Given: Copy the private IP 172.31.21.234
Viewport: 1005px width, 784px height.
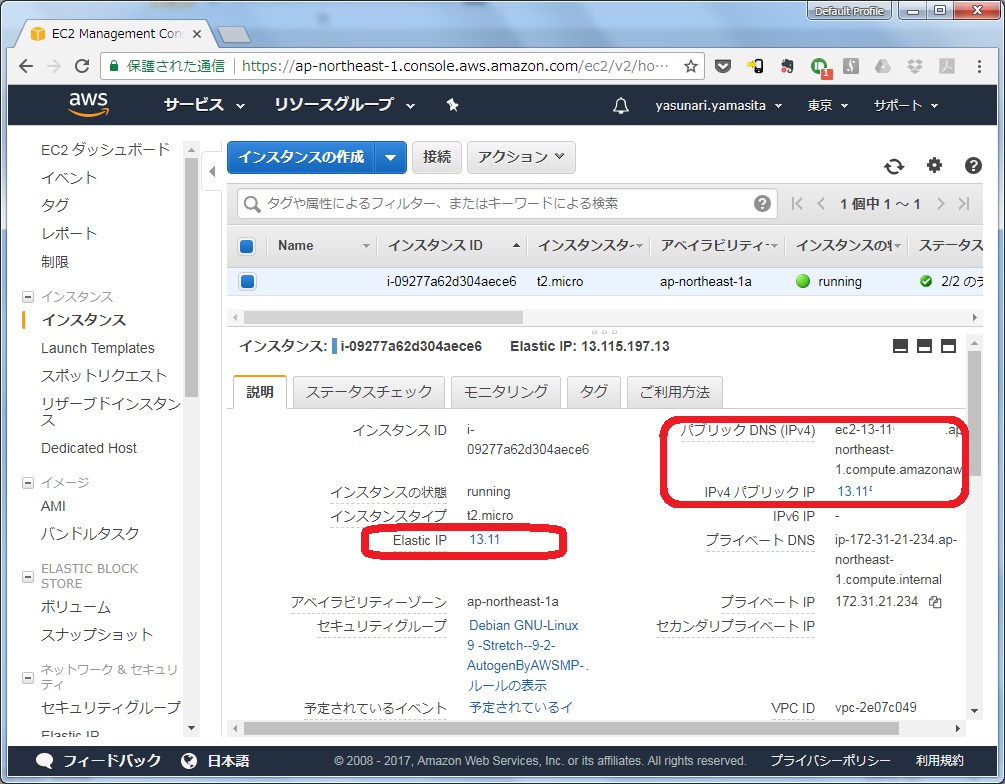Looking at the screenshot, I should [x=935, y=602].
